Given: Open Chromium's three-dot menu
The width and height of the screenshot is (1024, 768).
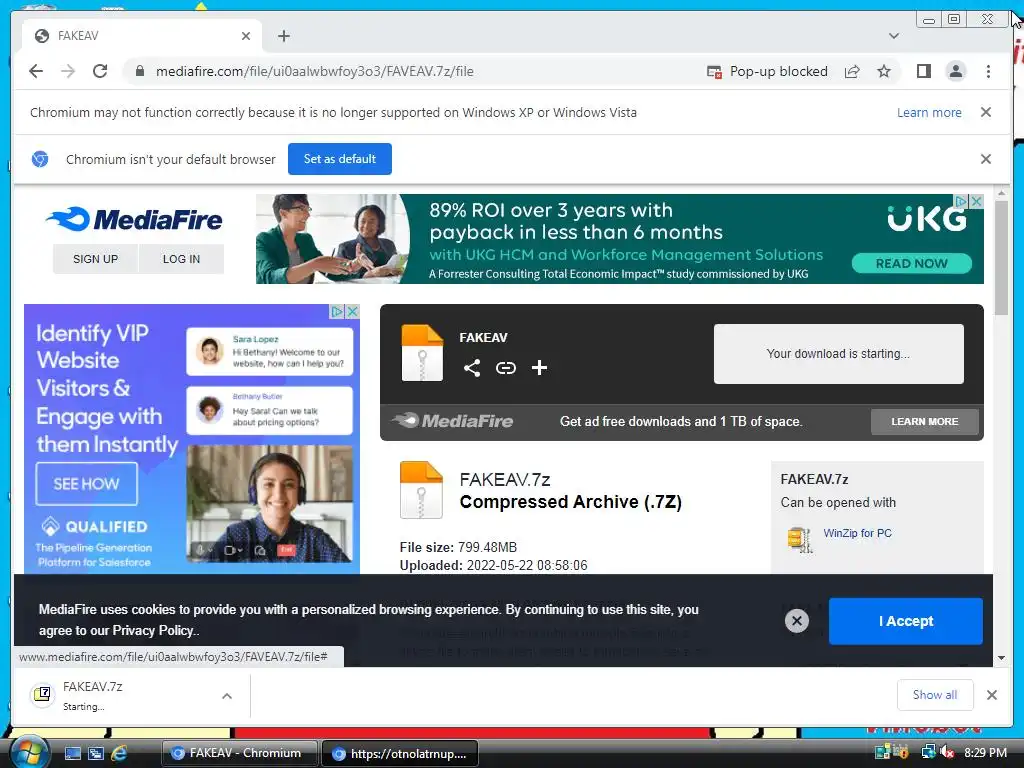Looking at the screenshot, I should (988, 71).
